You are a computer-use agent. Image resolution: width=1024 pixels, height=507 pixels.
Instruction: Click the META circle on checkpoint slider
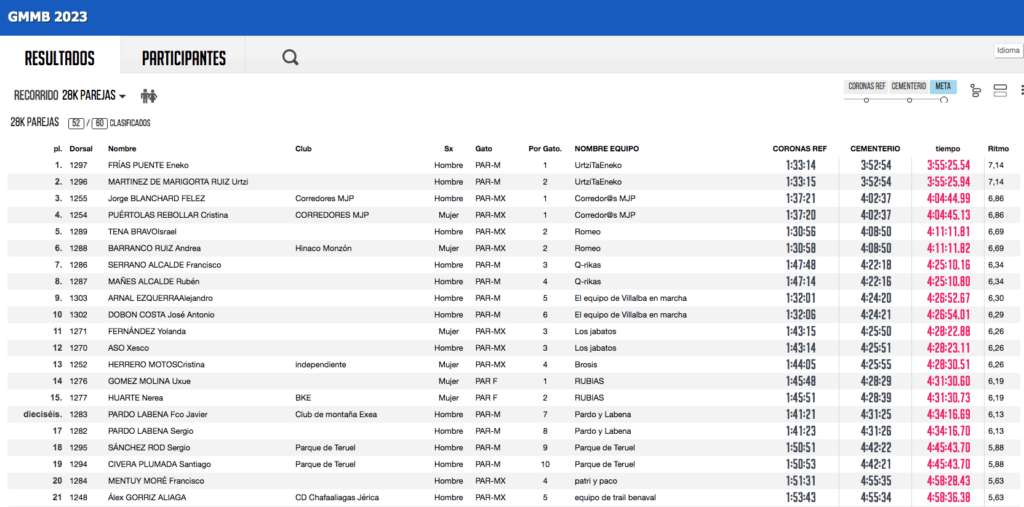[942, 99]
